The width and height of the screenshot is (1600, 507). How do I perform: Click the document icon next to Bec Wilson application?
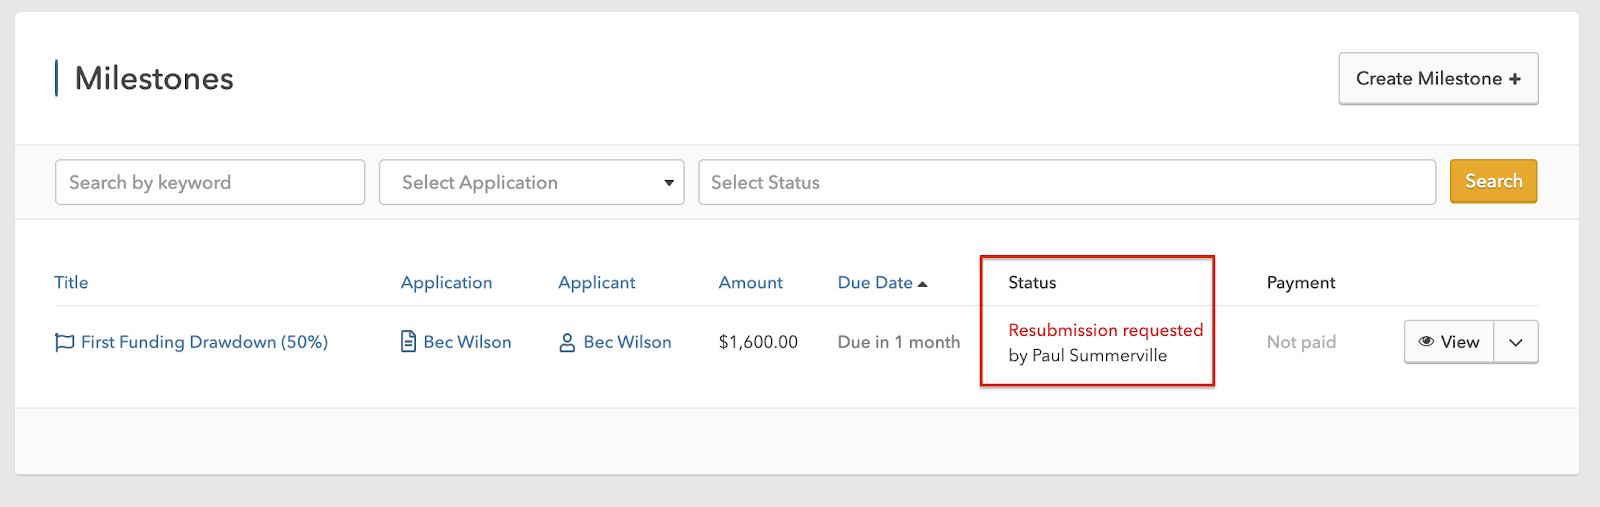(x=408, y=342)
